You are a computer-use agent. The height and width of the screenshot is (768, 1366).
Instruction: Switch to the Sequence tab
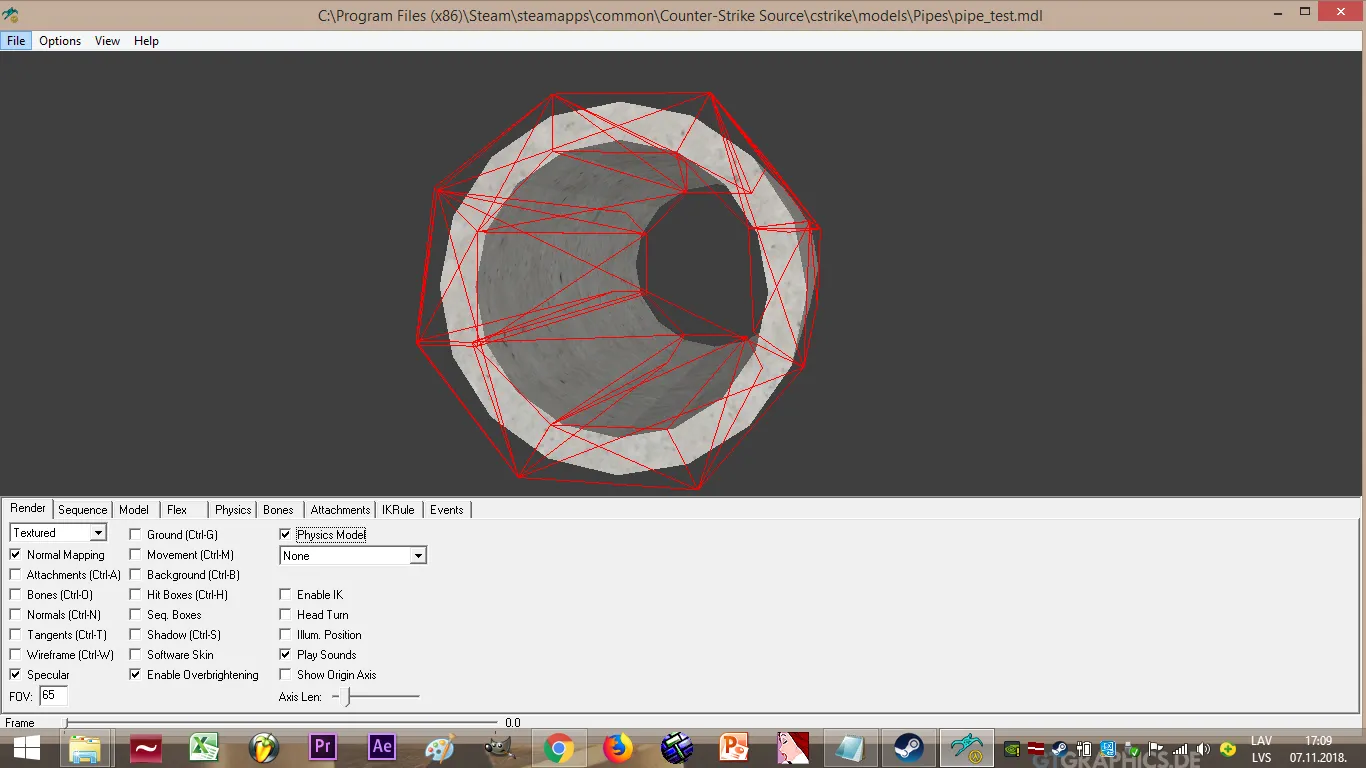tap(82, 510)
